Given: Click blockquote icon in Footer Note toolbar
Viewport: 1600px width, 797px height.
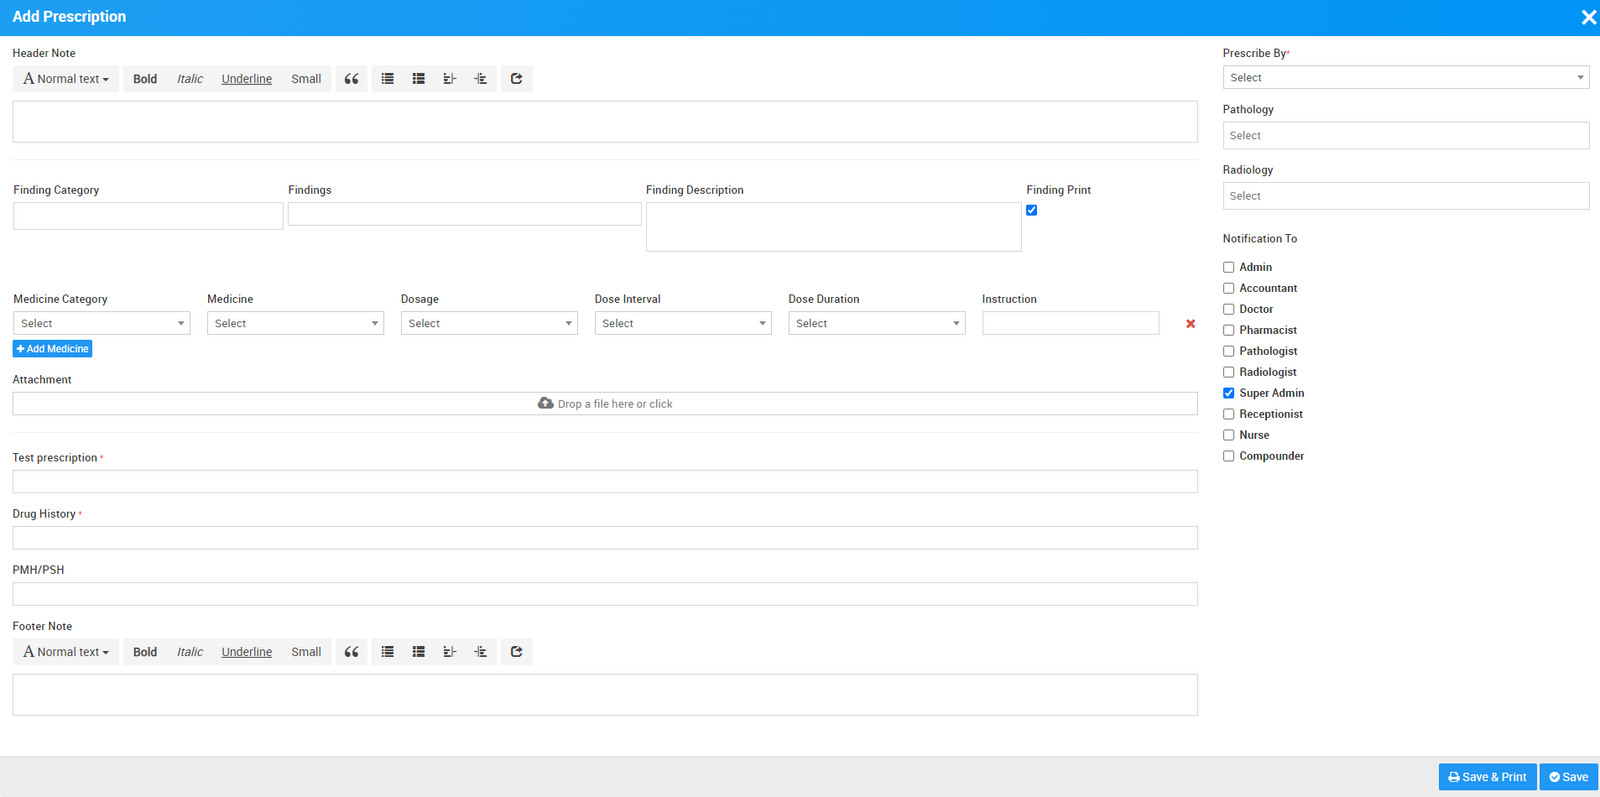Looking at the screenshot, I should pyautogui.click(x=351, y=652).
